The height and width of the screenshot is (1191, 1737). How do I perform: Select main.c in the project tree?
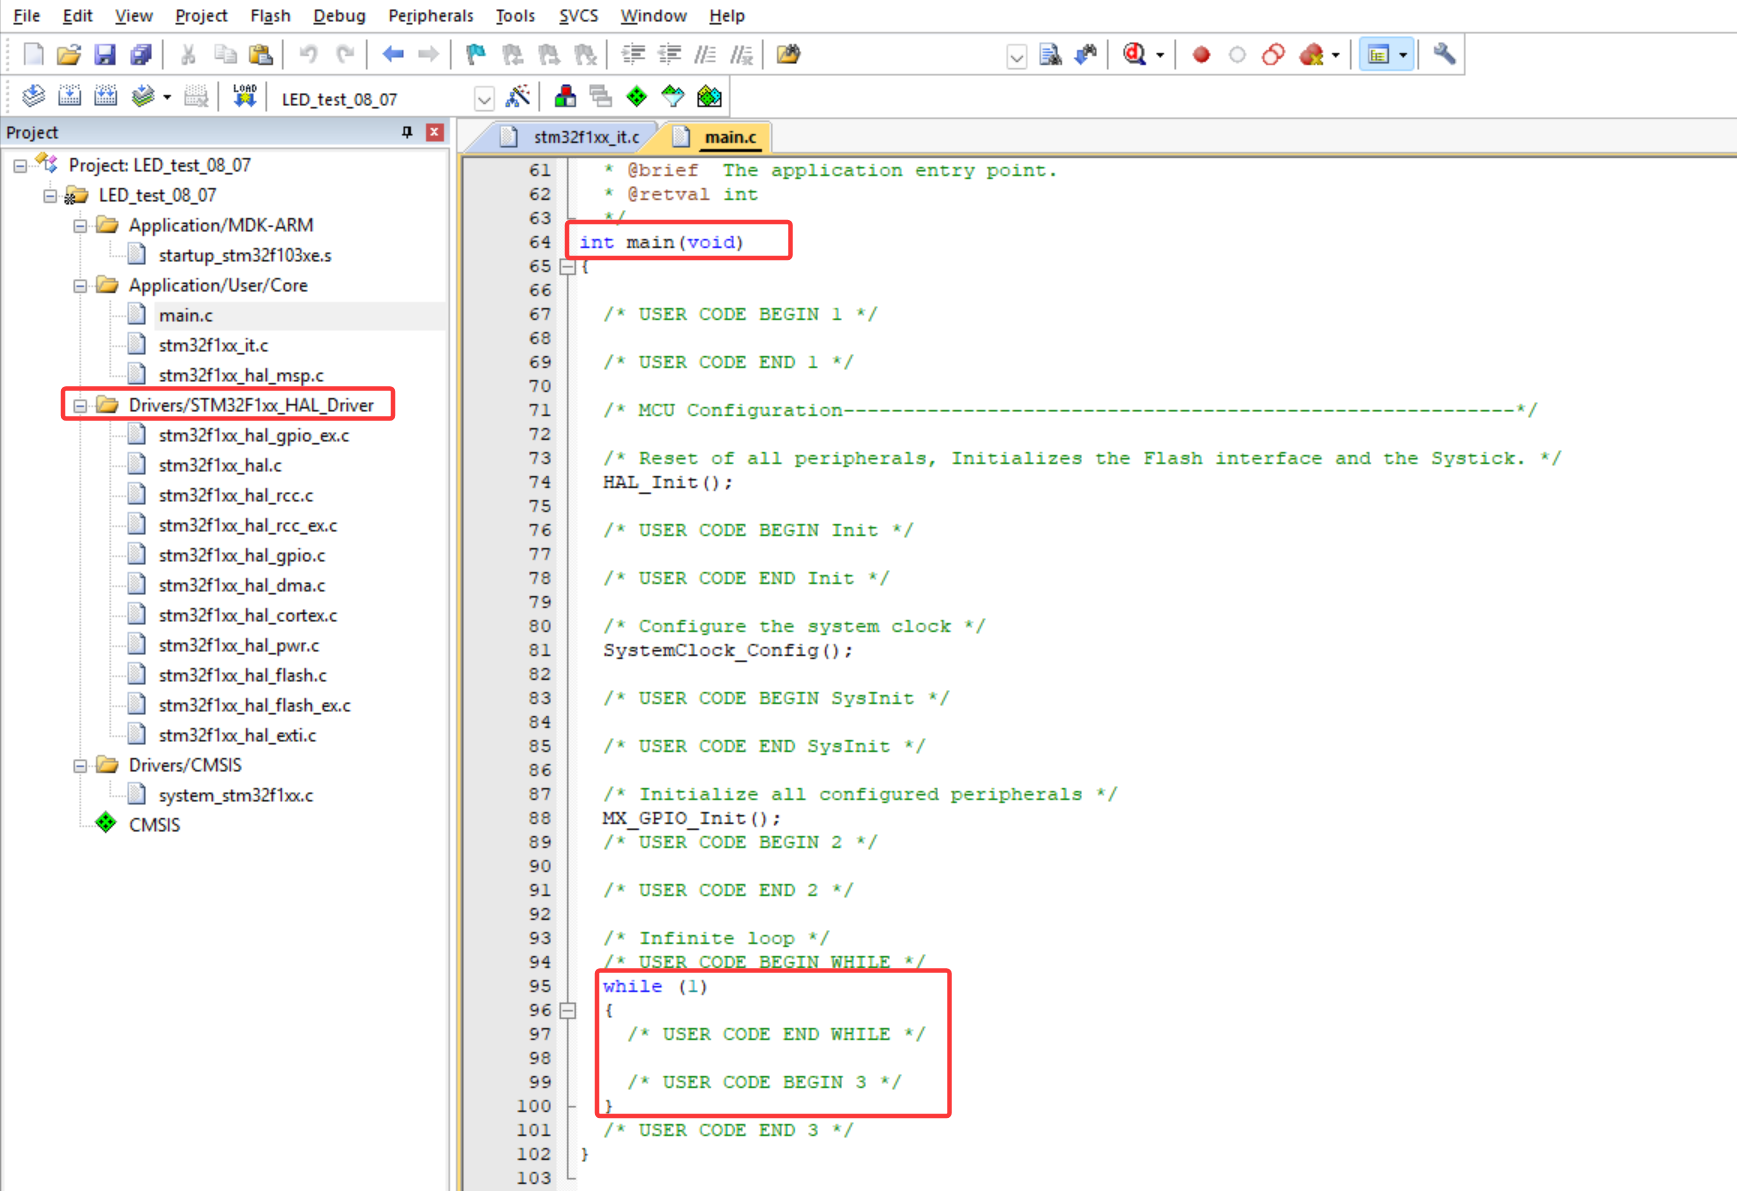pyautogui.click(x=185, y=315)
